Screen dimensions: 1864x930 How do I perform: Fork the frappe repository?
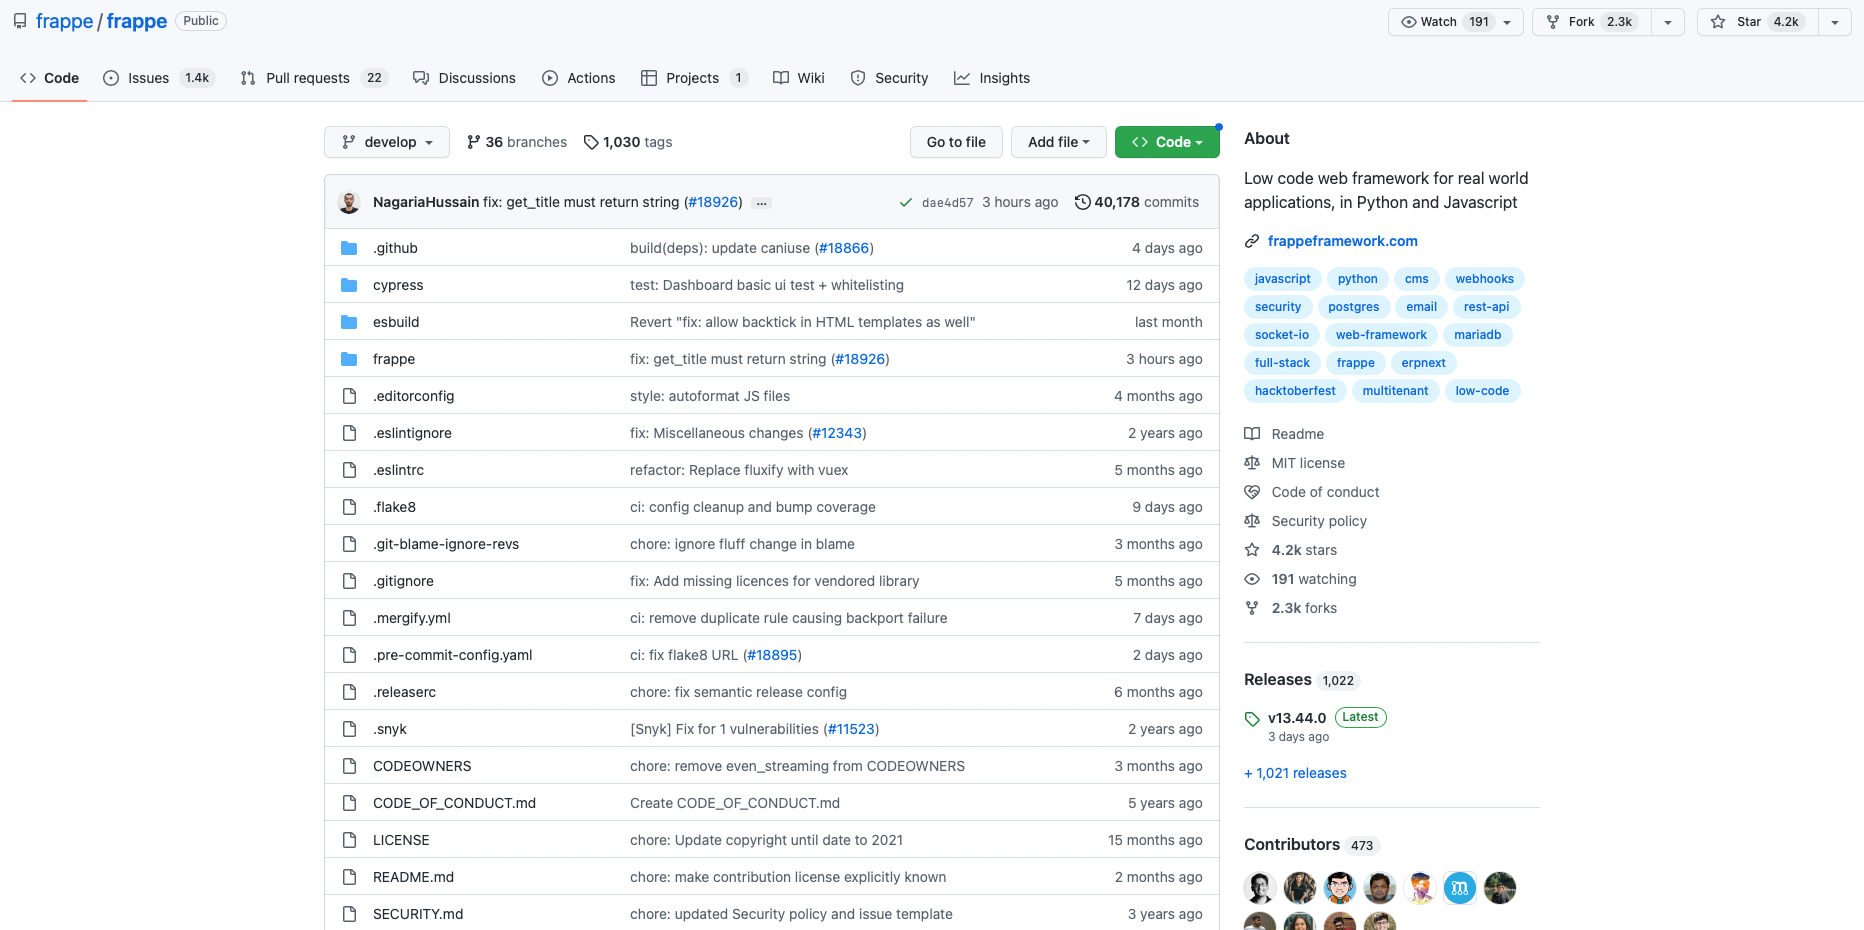[1592, 22]
